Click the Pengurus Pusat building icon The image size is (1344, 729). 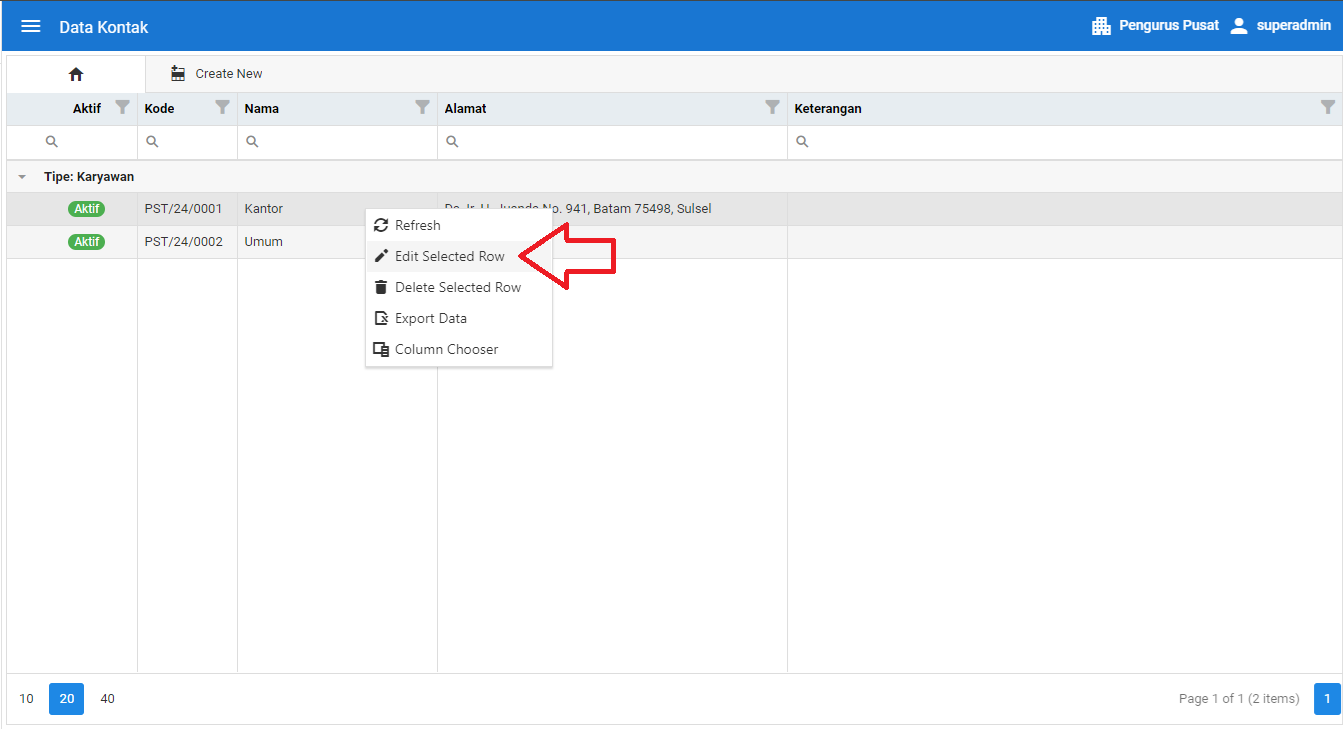(1101, 26)
